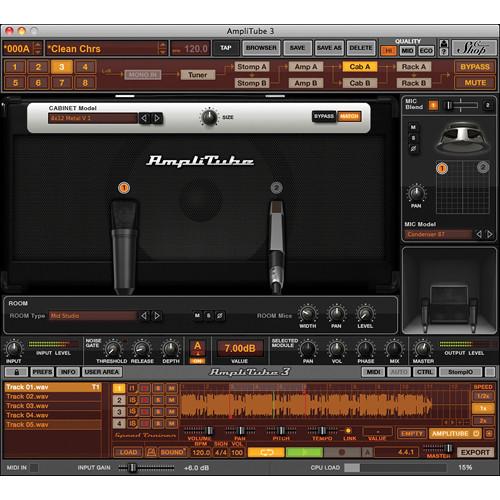The width and height of the screenshot is (500, 500).
Task: Click the lock icon beside PREFS
Action: (x=16, y=372)
